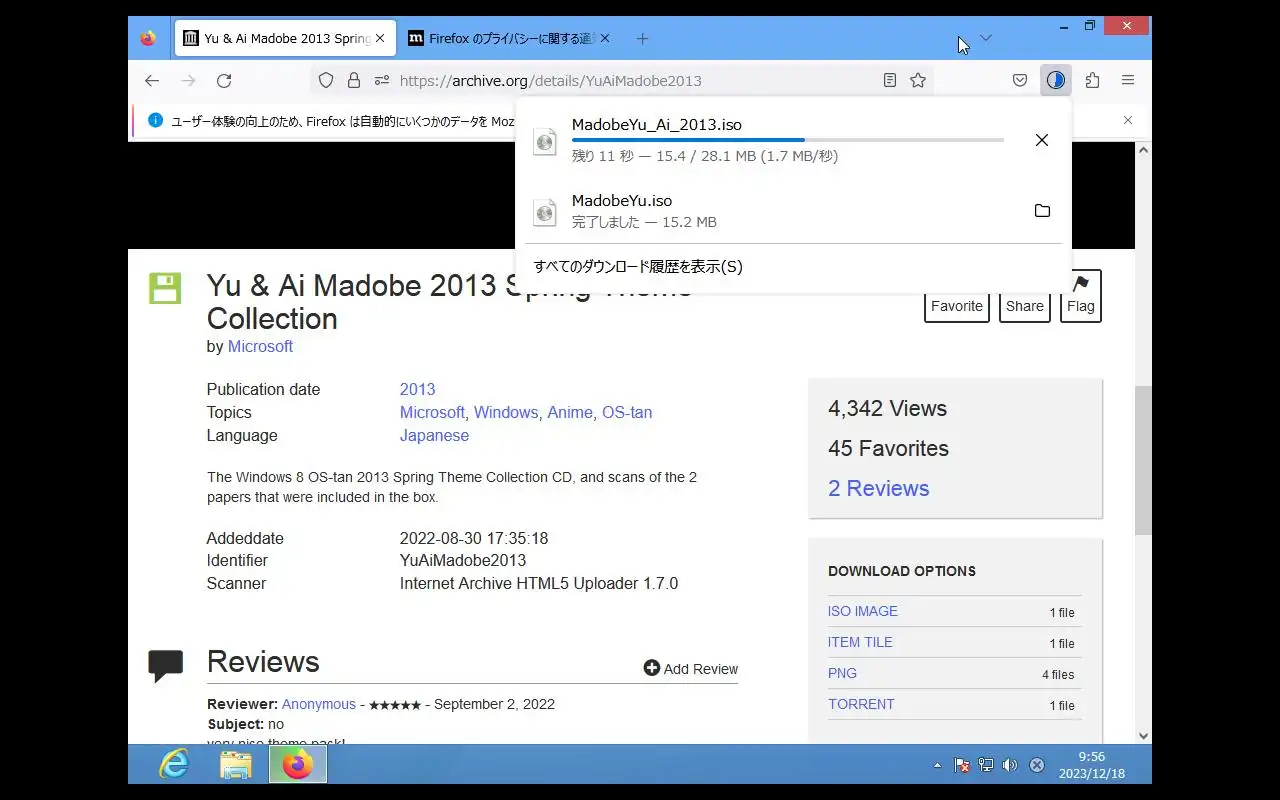
Task: Click the Flag button
Action: [1081, 296]
